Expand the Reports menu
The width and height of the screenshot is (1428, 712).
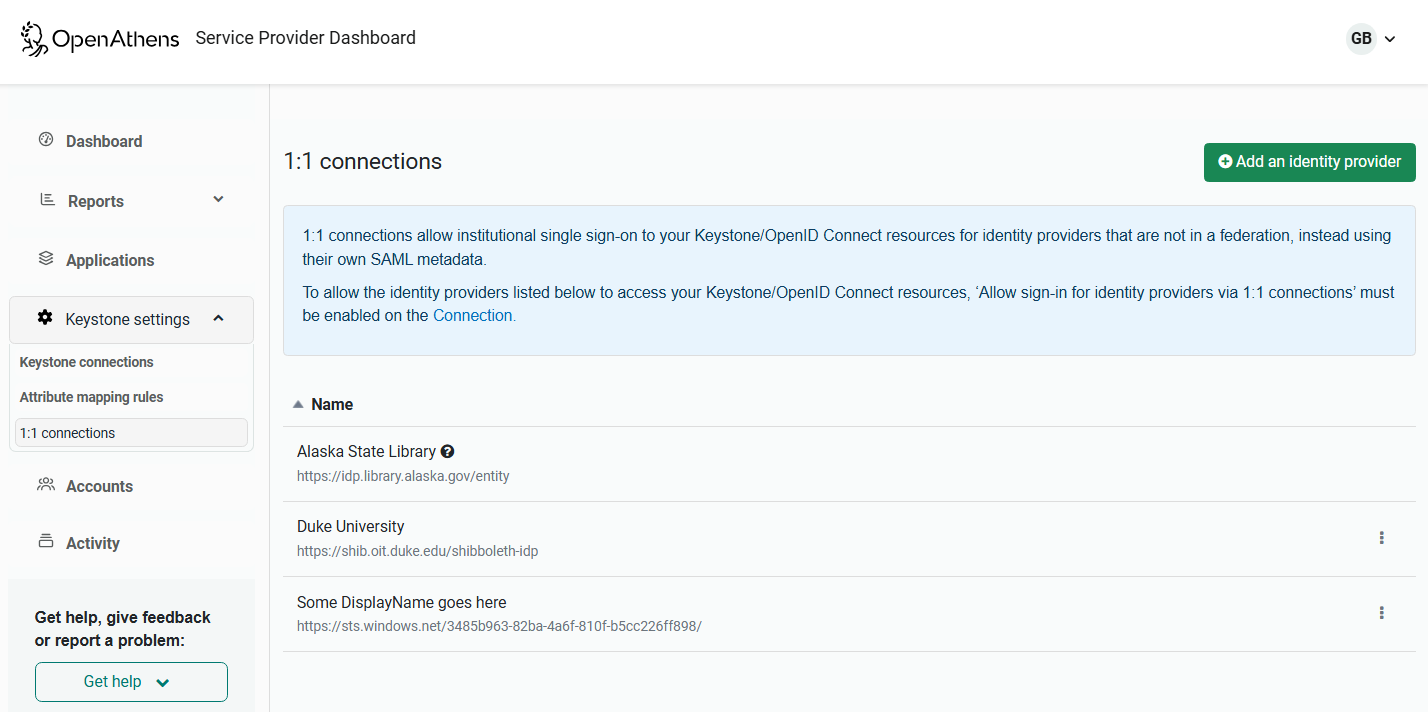tap(218, 200)
